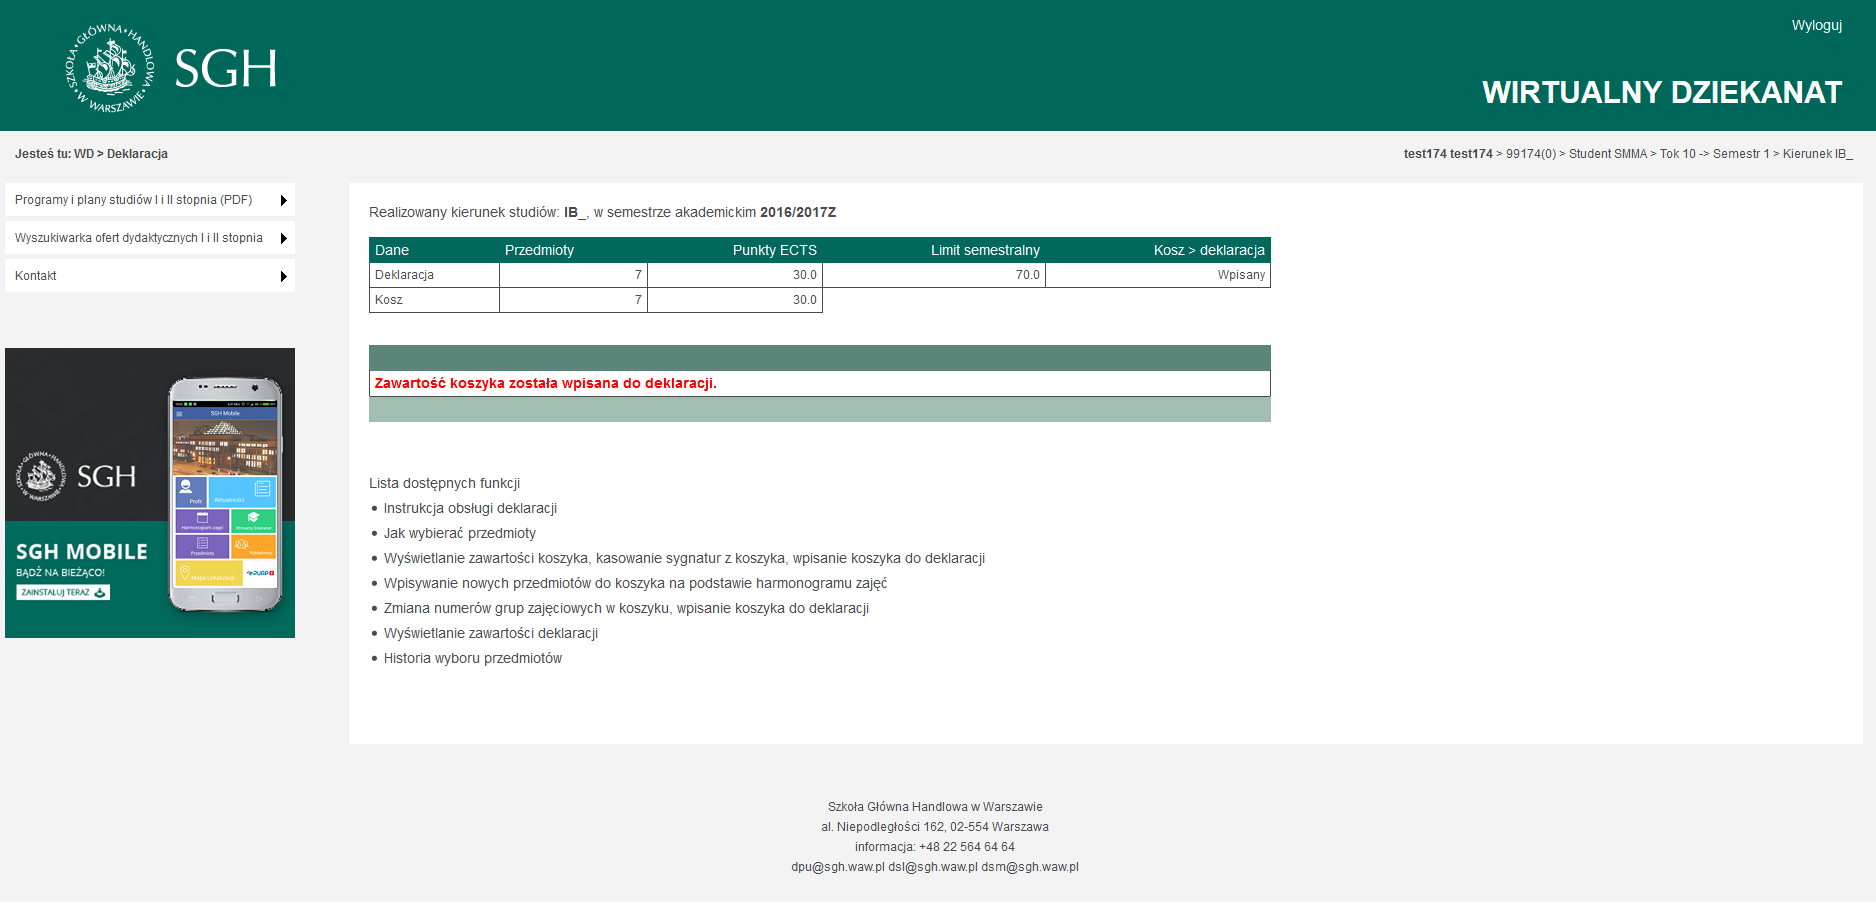Image resolution: width=1876 pixels, height=902 pixels.
Task: Click WD in the breadcrumb
Action: click(x=84, y=154)
